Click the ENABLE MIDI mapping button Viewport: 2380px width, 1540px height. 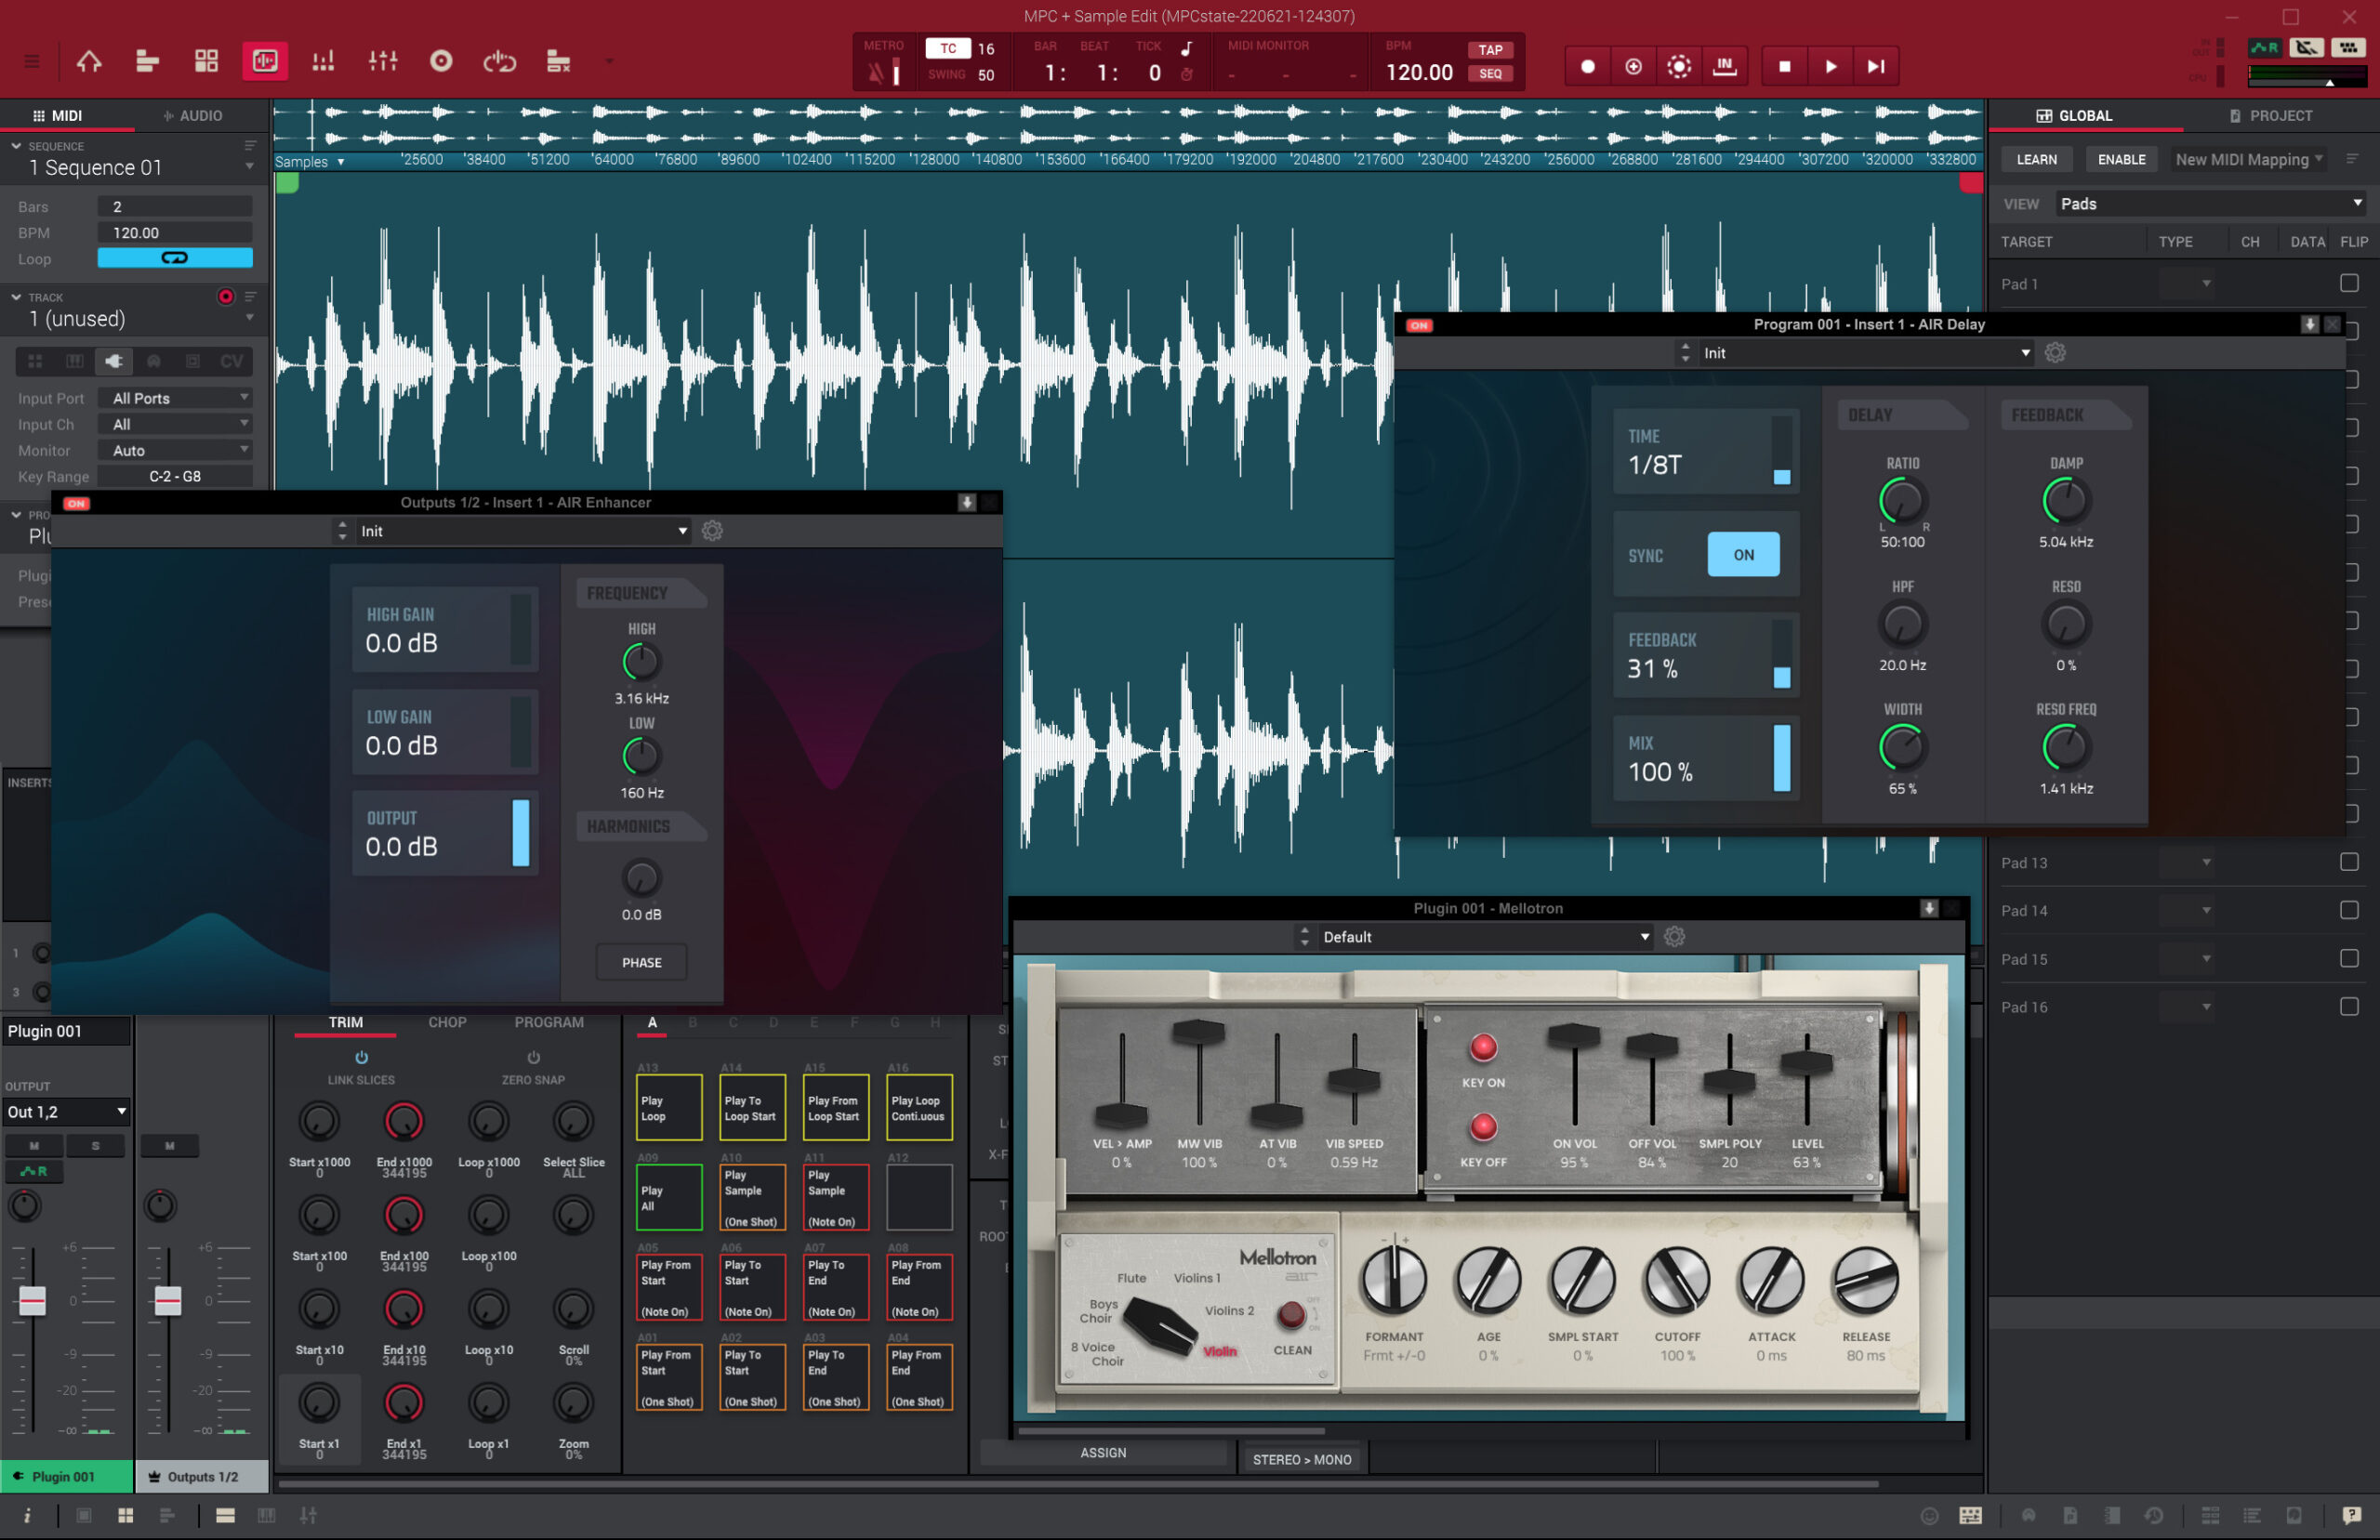(2121, 160)
